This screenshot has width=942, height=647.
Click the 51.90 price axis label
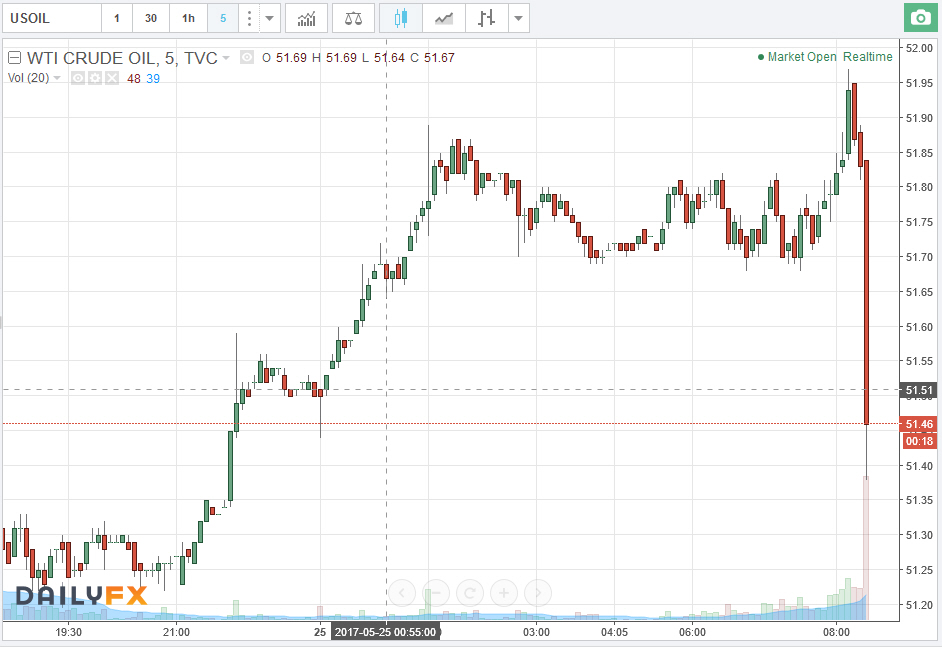tap(919, 118)
